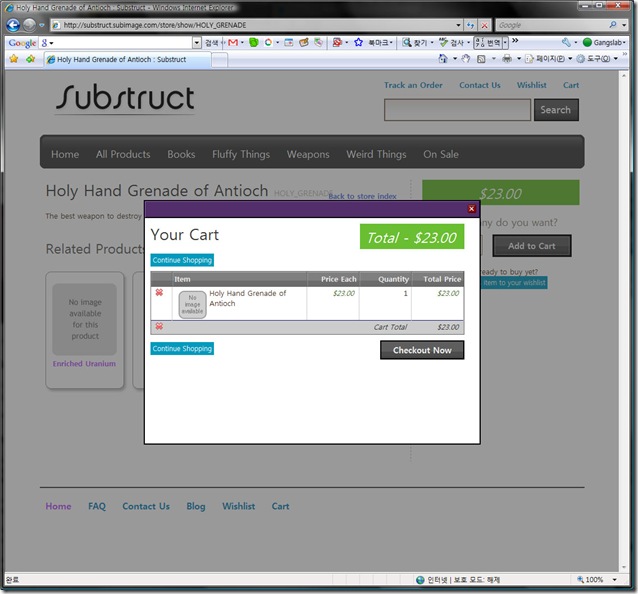This screenshot has height=594, width=638.
Task: Open the Weapons category
Action: coord(308,154)
